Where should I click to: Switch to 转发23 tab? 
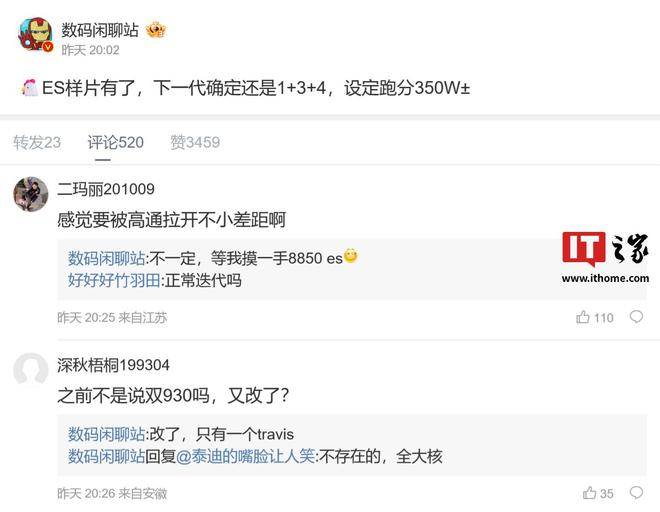tap(37, 142)
